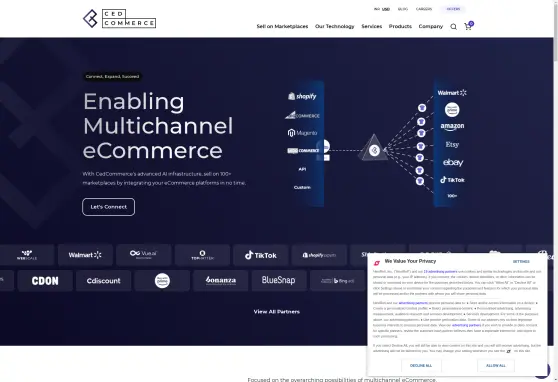Open the search magnifier icon
This screenshot has width=558, height=382.
tap(453, 27)
